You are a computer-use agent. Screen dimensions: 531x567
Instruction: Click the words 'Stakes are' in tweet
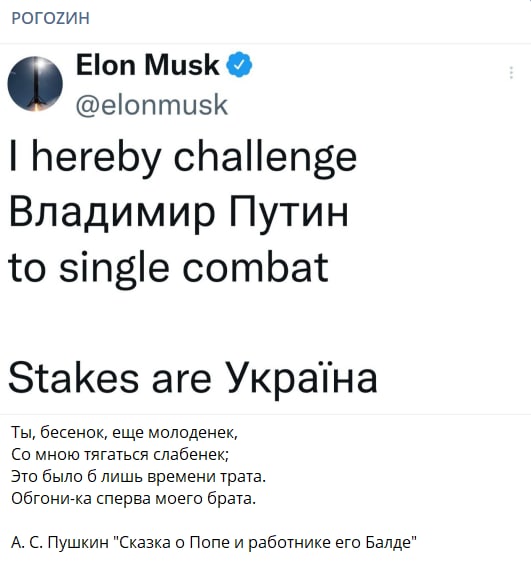[110, 378]
